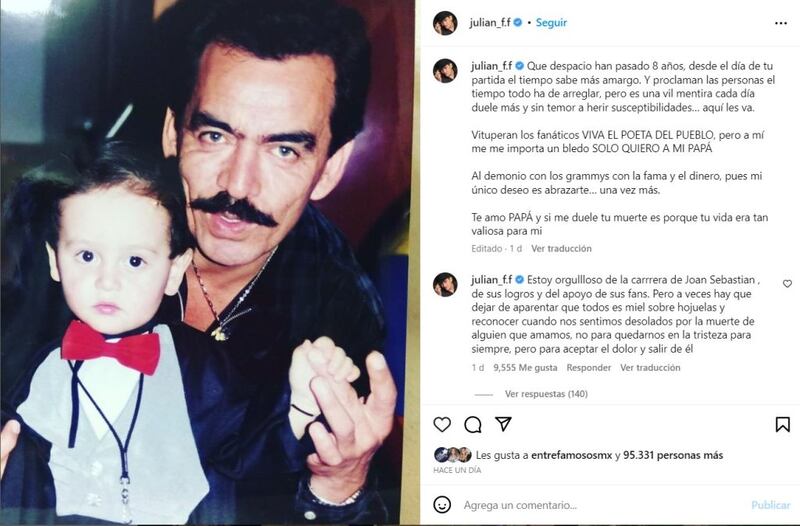Open comments via the speech bubble icon
Screen dimensions: 800x526
tap(472, 424)
